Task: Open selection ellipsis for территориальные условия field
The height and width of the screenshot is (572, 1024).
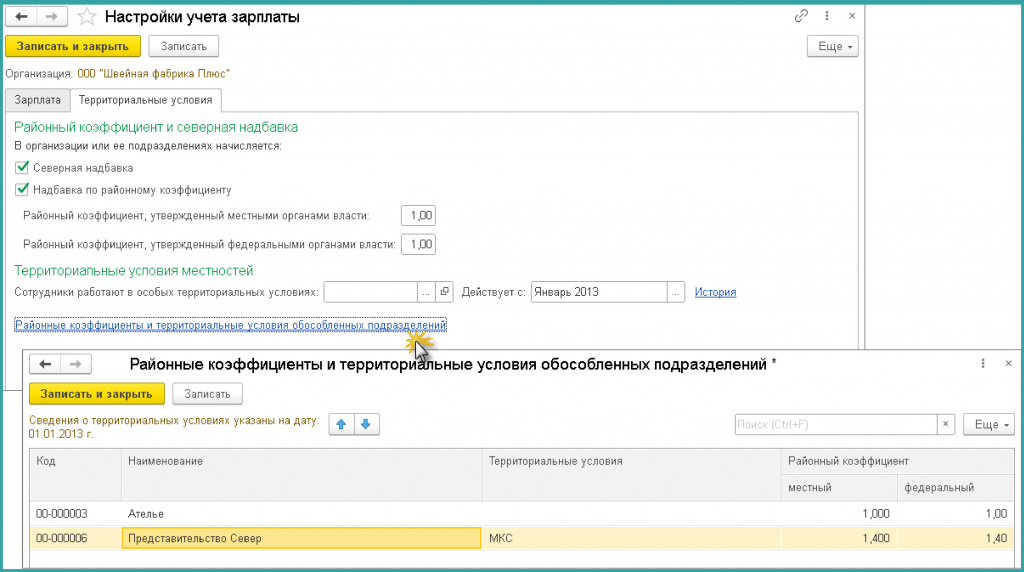Action: pyautogui.click(x=426, y=292)
